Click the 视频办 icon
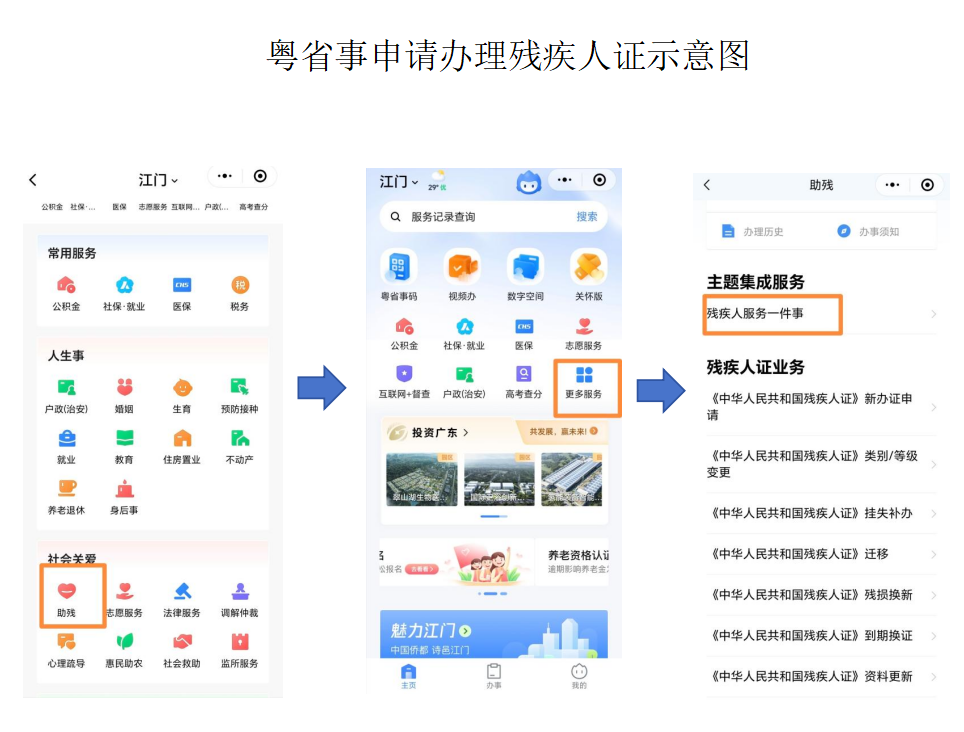Viewport: 964px width, 732px height. tap(462, 268)
